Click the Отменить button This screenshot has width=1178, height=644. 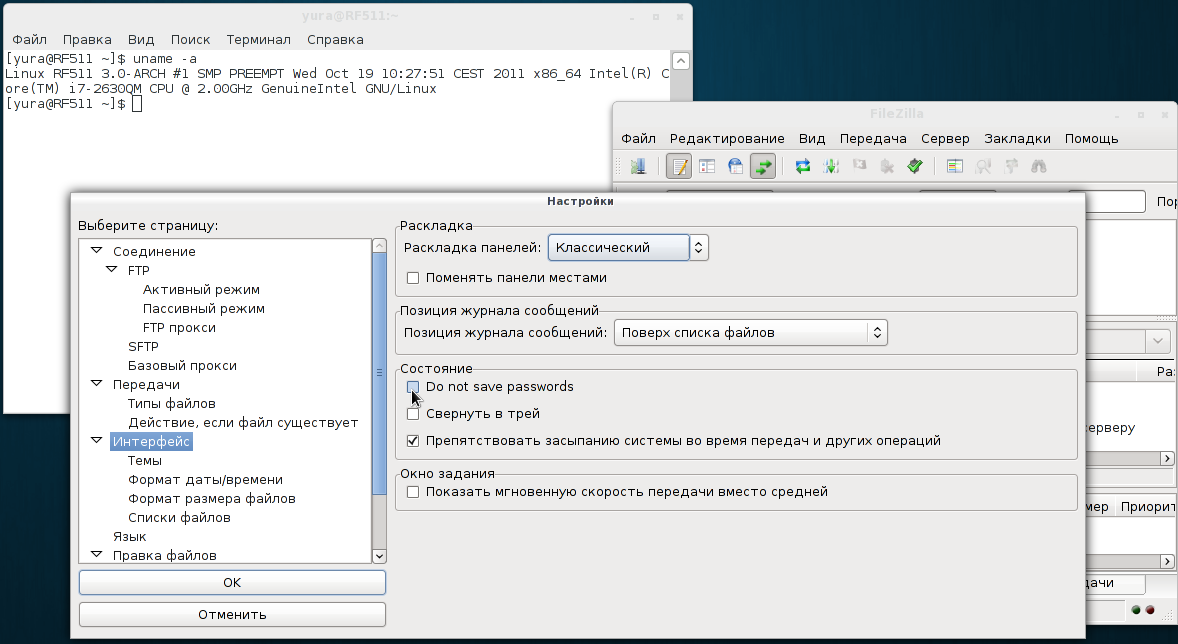point(232,614)
